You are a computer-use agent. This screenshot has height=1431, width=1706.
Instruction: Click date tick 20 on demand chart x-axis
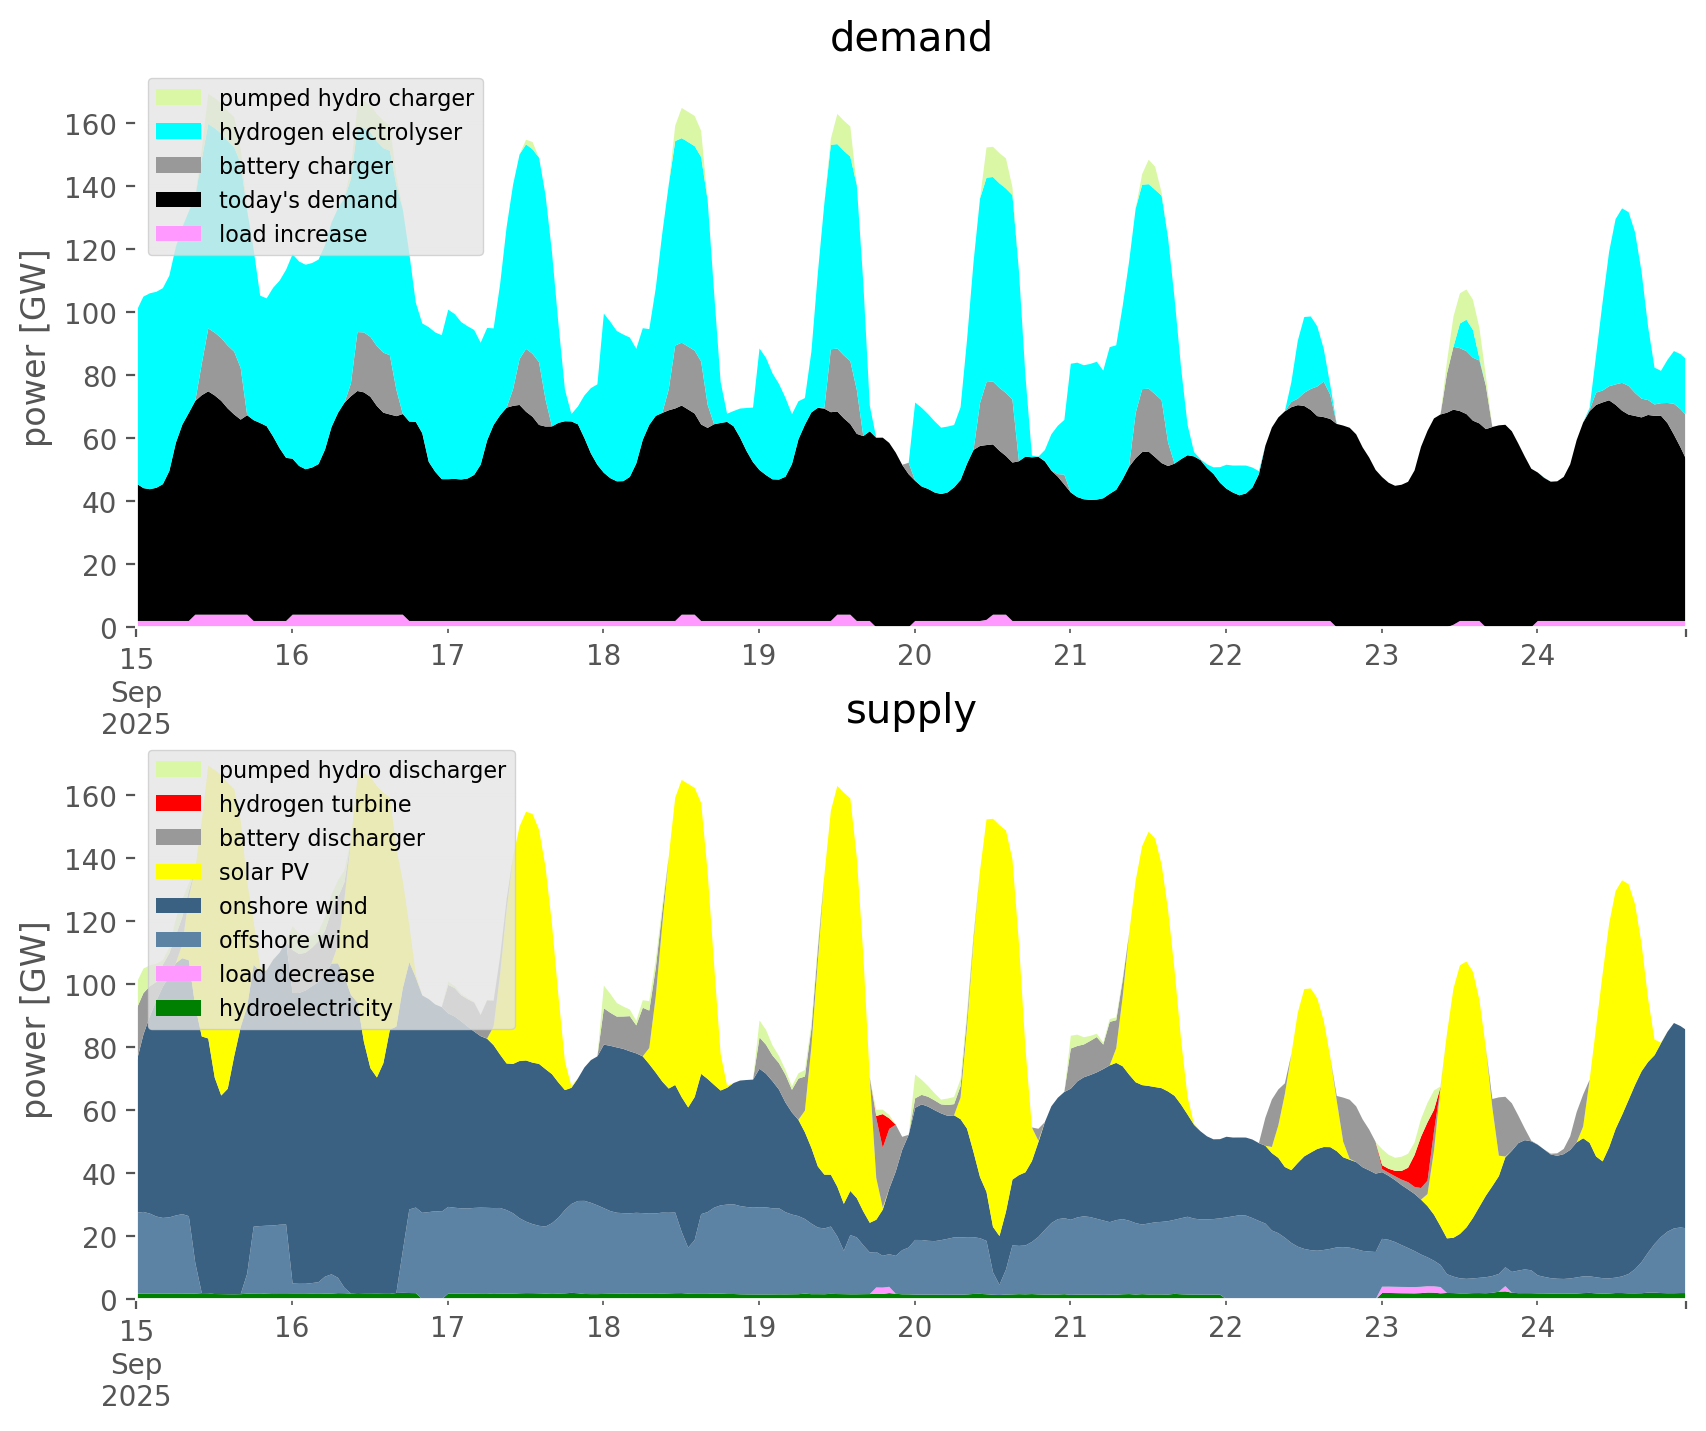(914, 656)
